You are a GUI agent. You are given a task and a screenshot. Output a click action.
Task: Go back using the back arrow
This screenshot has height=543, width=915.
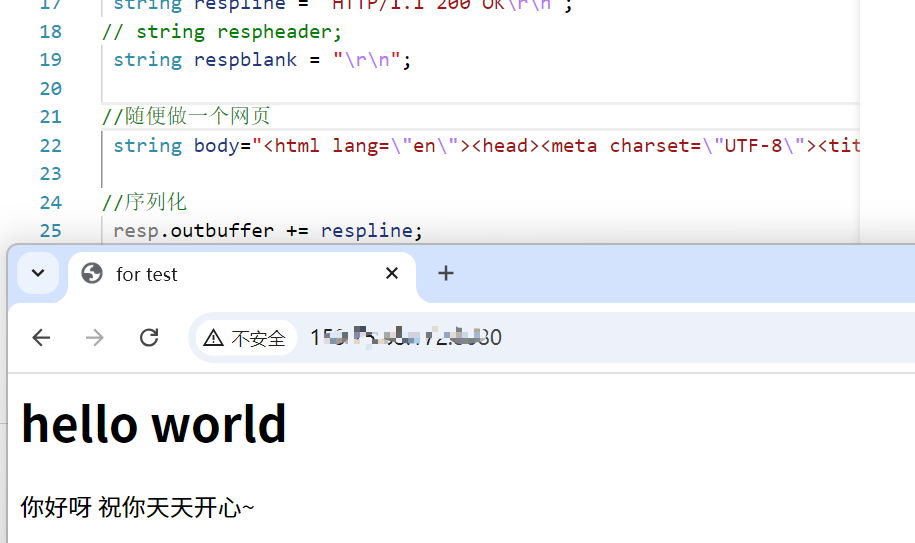click(x=41, y=338)
